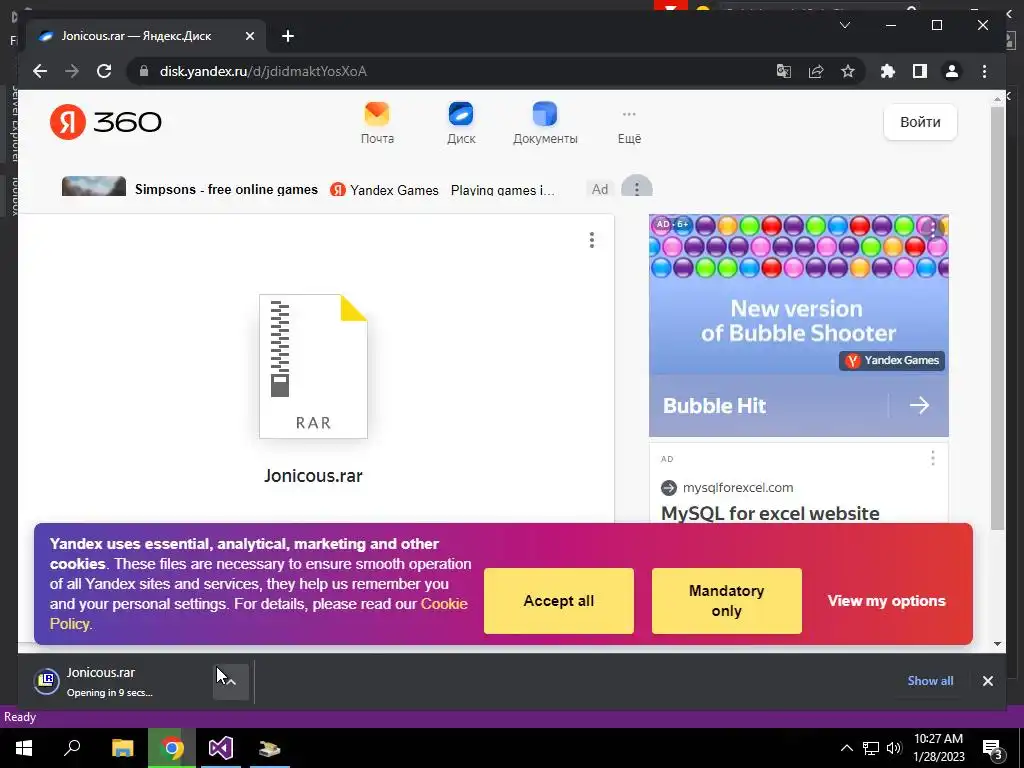Open the Chrome extensions puzzle icon

pyautogui.click(x=888, y=71)
